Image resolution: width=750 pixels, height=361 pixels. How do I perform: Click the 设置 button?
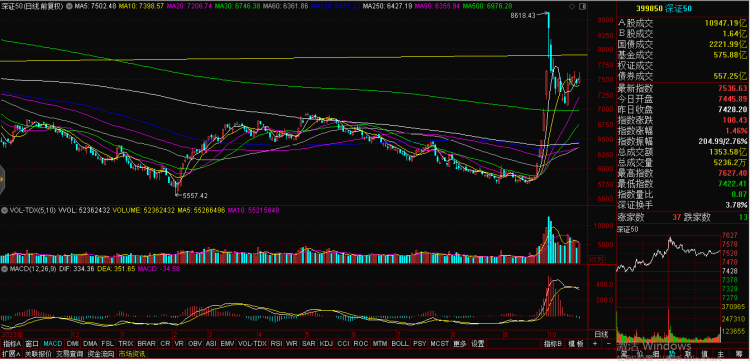pyautogui.click(x=477, y=343)
